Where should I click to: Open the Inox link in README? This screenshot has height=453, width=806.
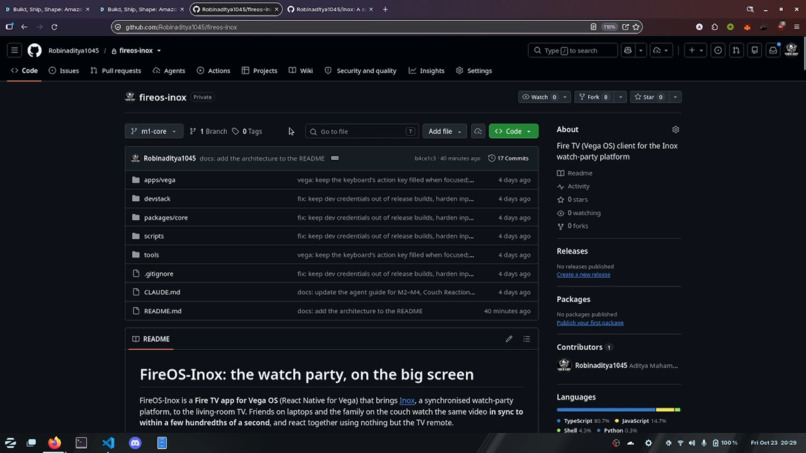(x=407, y=401)
